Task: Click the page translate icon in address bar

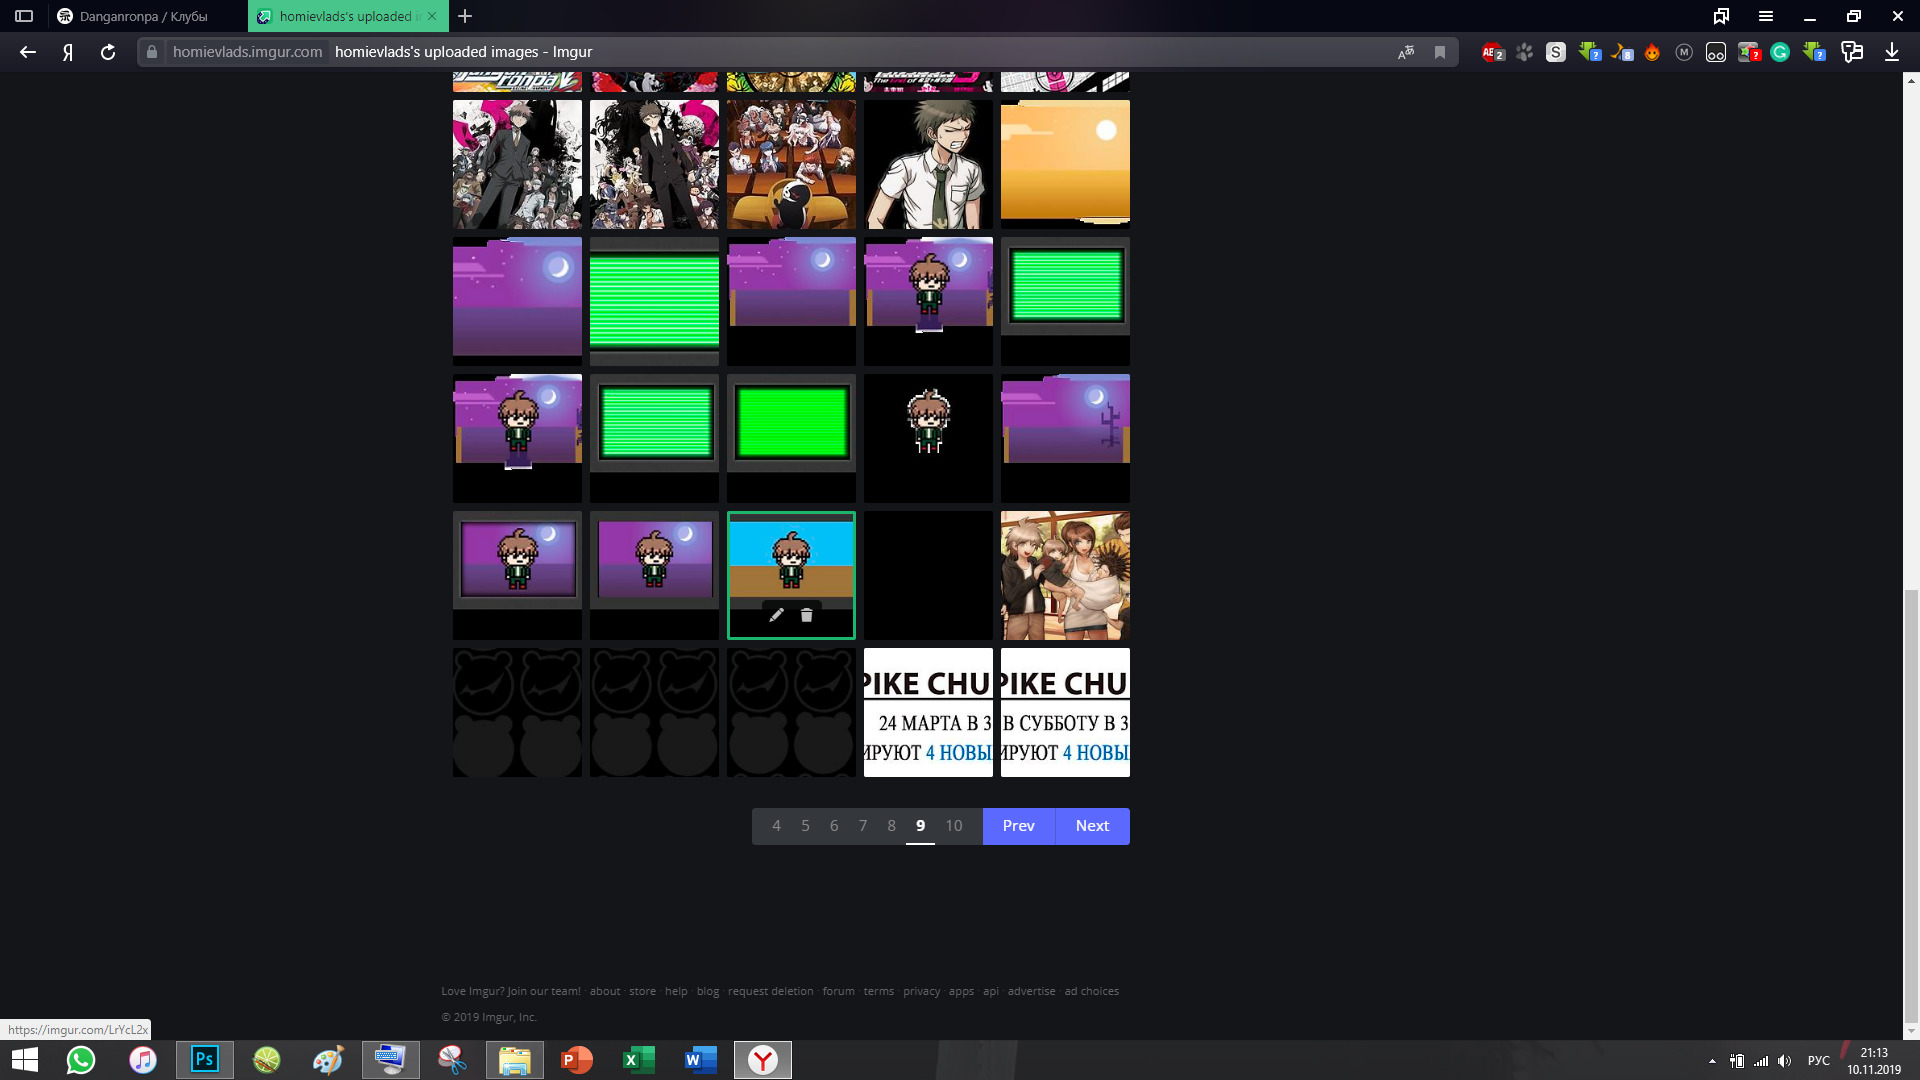Action: click(1406, 52)
